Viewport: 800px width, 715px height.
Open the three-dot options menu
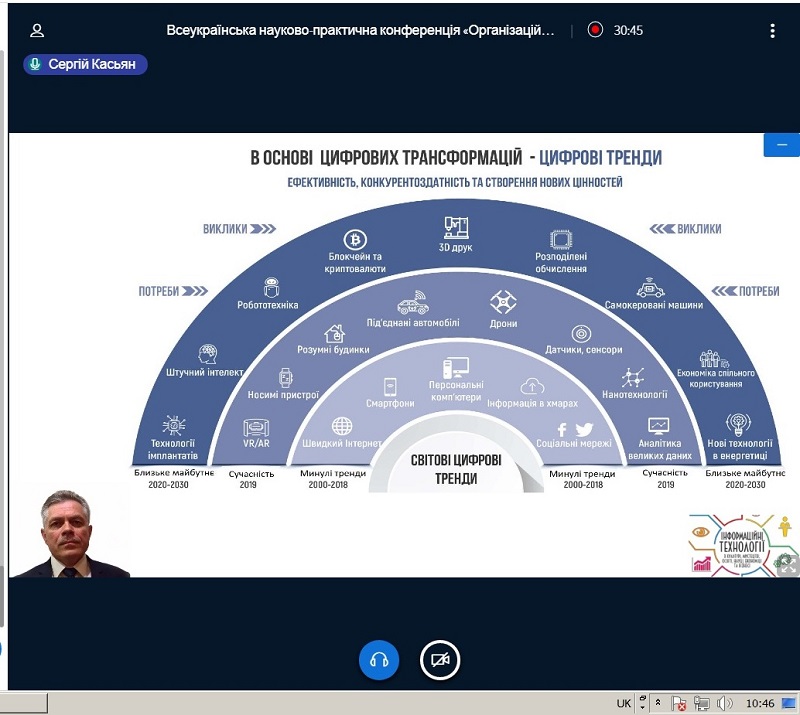(772, 30)
